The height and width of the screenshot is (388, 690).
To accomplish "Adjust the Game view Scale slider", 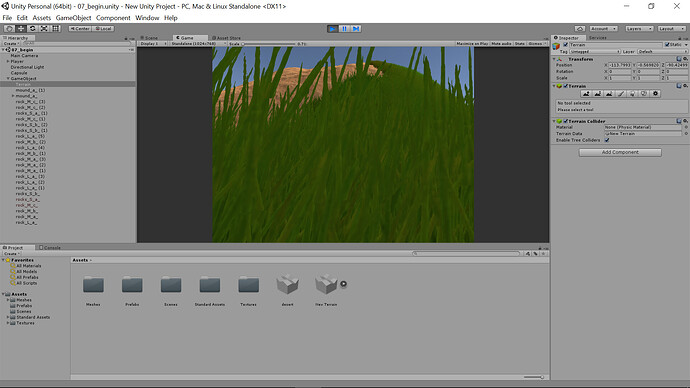I will coord(268,44).
